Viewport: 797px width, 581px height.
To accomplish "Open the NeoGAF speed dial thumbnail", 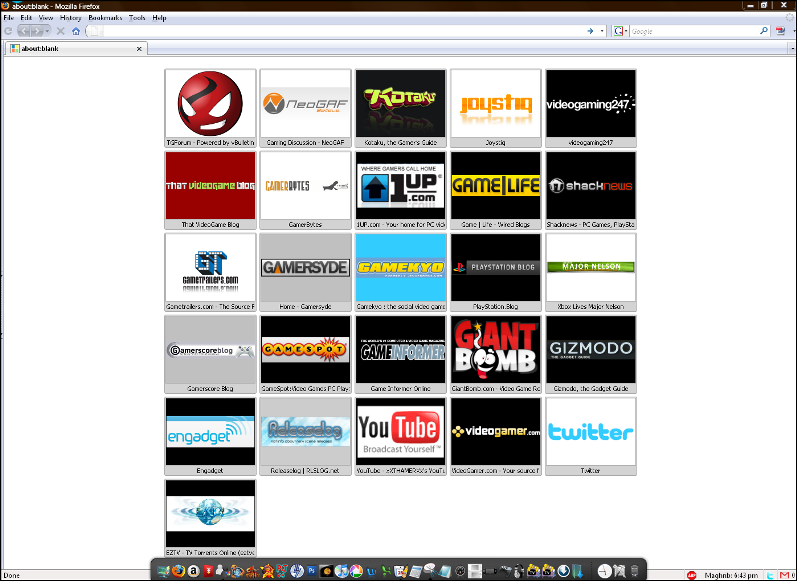I will [305, 108].
